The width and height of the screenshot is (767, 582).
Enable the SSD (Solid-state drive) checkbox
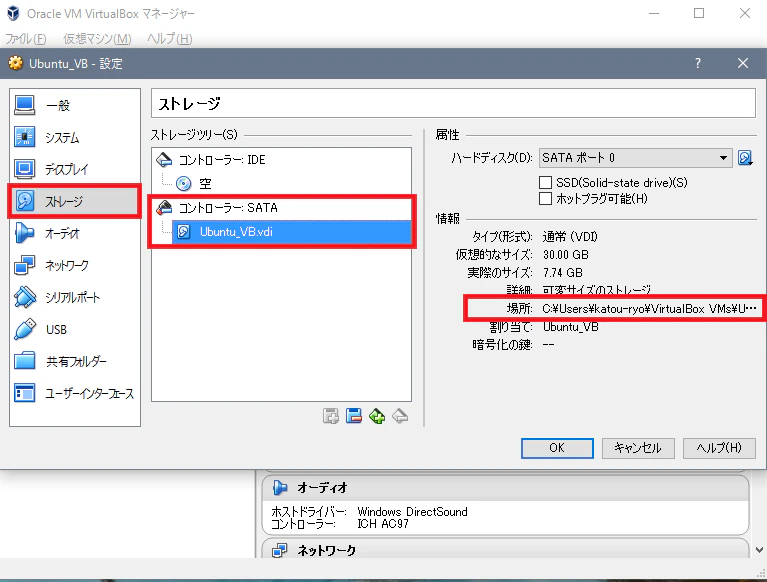pos(545,182)
